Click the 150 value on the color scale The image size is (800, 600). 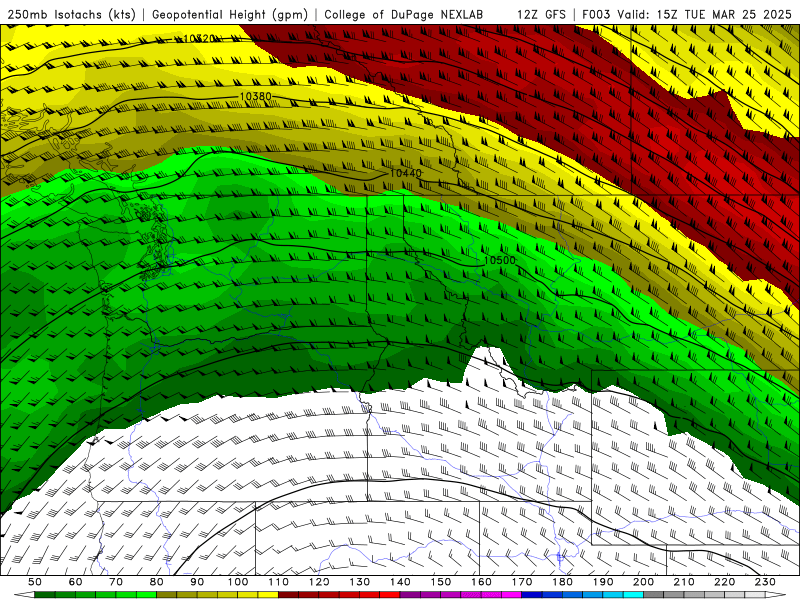441,582
